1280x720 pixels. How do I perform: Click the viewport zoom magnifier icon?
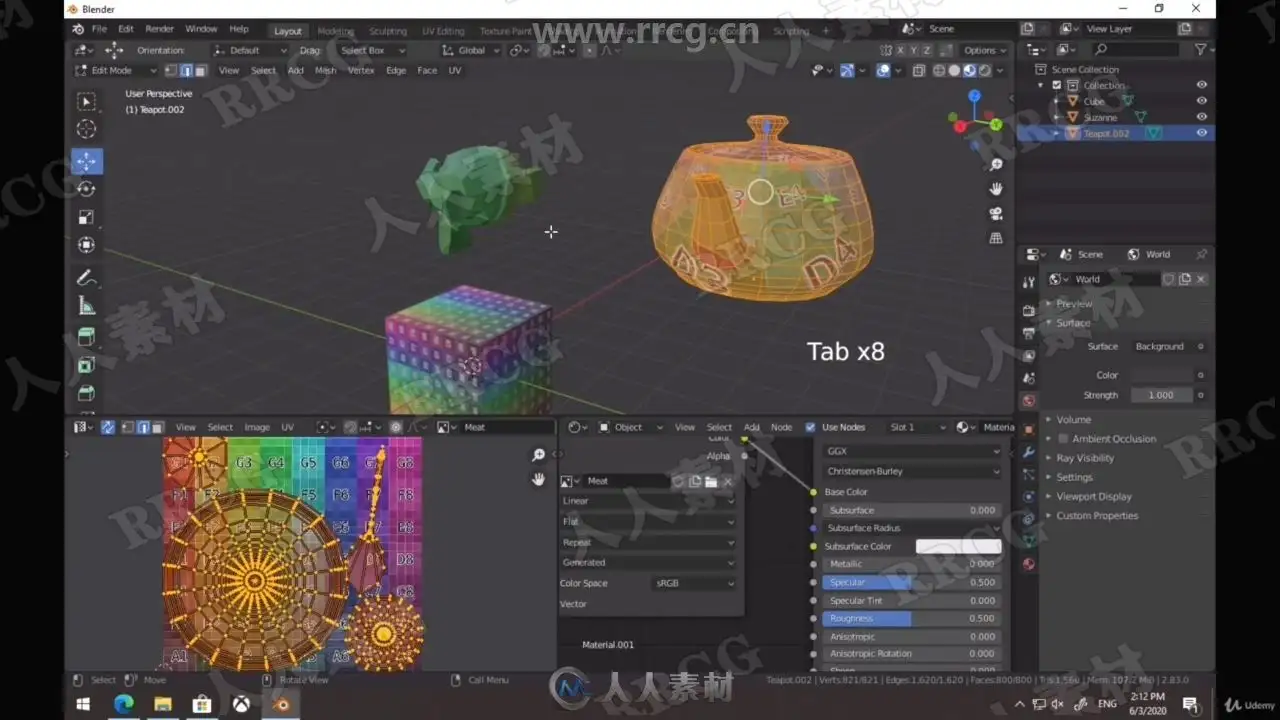996,165
